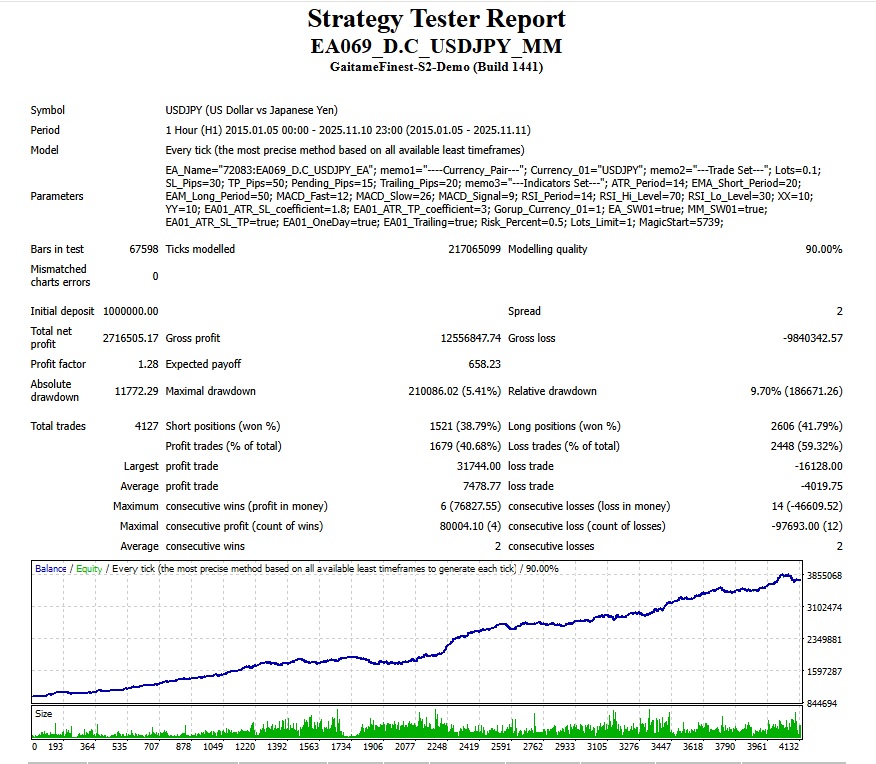
Task: Click the Size label in volume panel
Action: 44,714
